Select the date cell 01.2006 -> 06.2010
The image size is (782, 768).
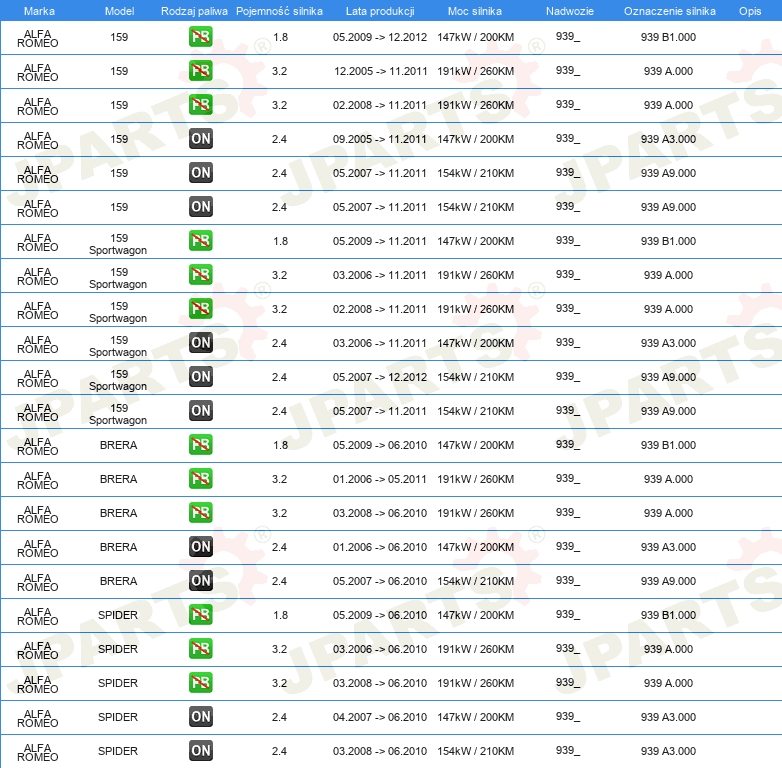pos(380,547)
